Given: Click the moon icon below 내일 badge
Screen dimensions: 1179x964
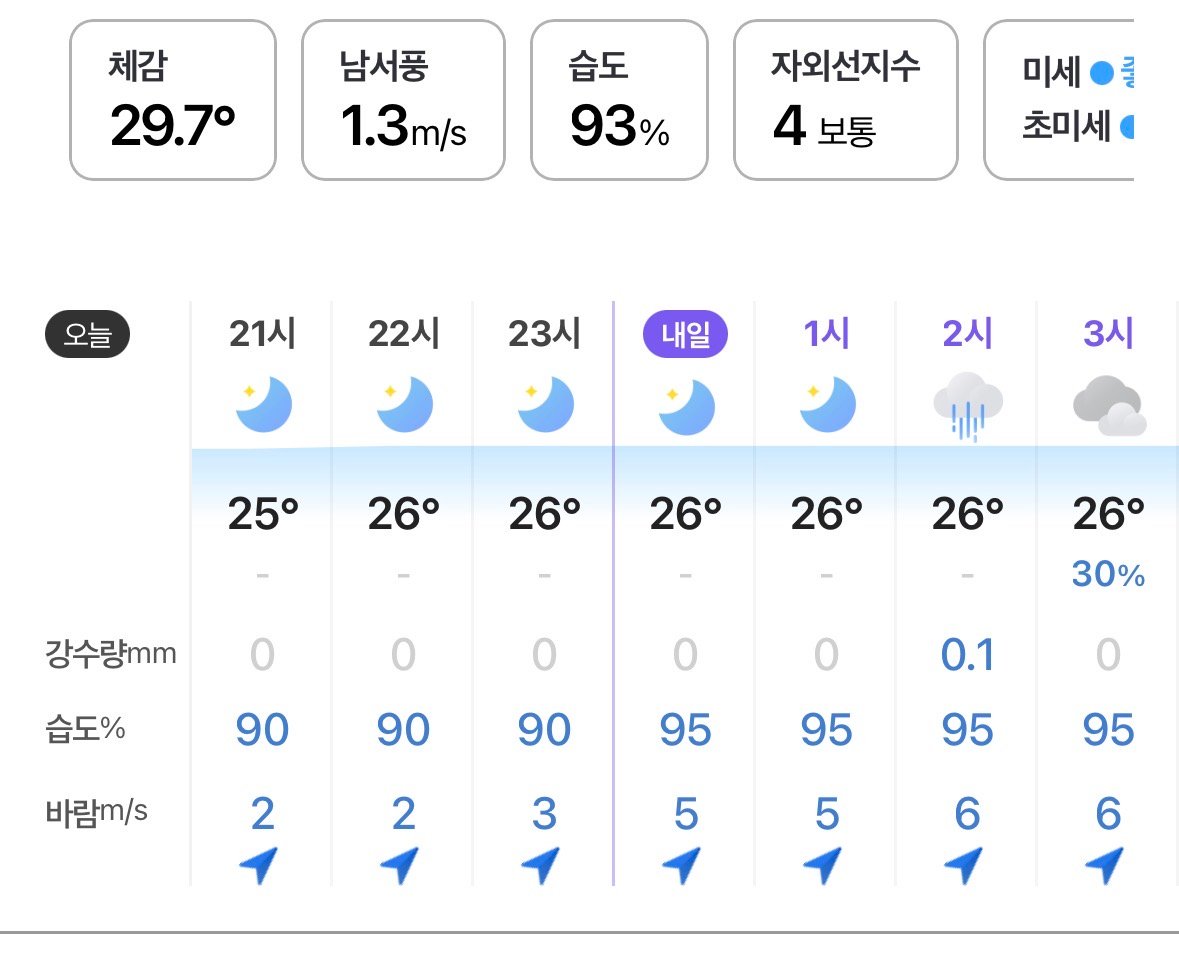Looking at the screenshot, I should coord(686,407).
